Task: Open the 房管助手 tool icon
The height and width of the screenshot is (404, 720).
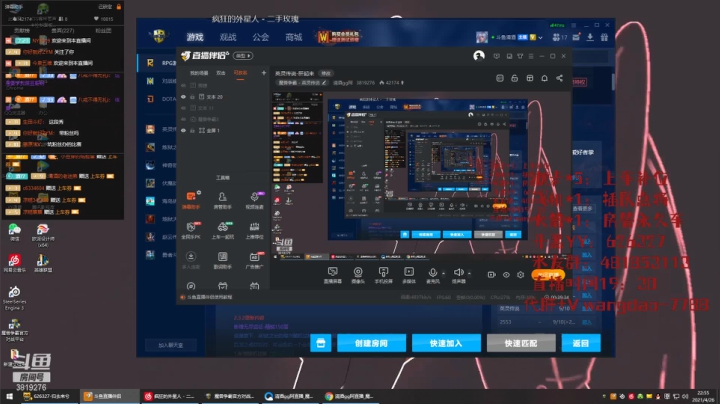Action: coord(222,200)
